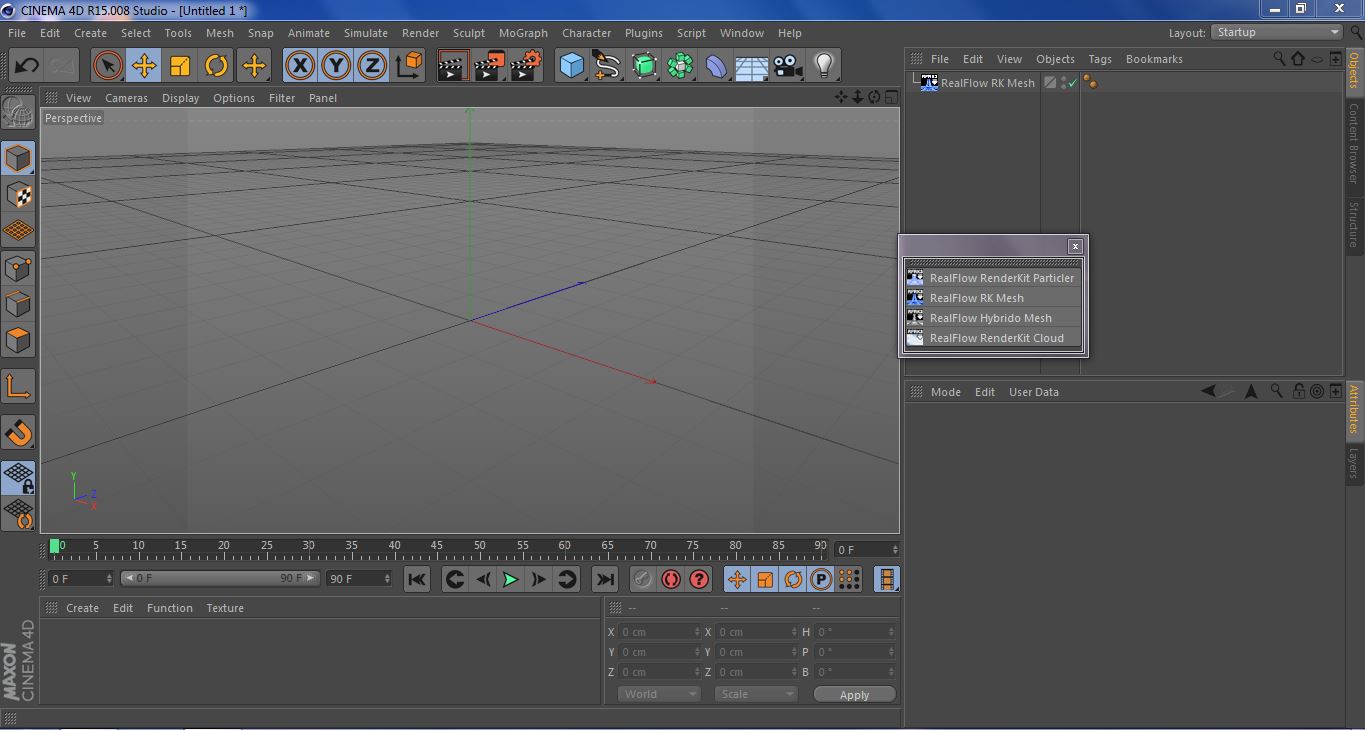Image resolution: width=1365 pixels, height=730 pixels.
Task: Open Edit Render Settings
Action: [x=525, y=66]
